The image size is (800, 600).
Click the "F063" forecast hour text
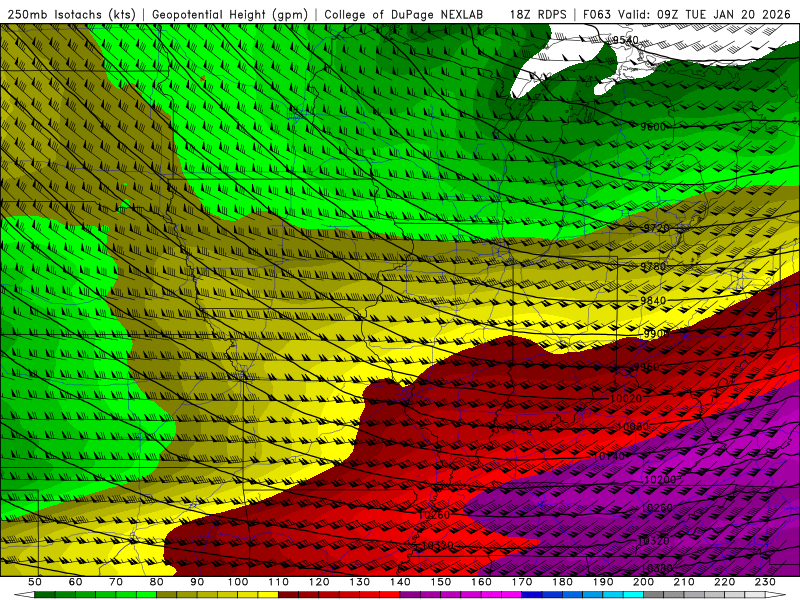(596, 14)
